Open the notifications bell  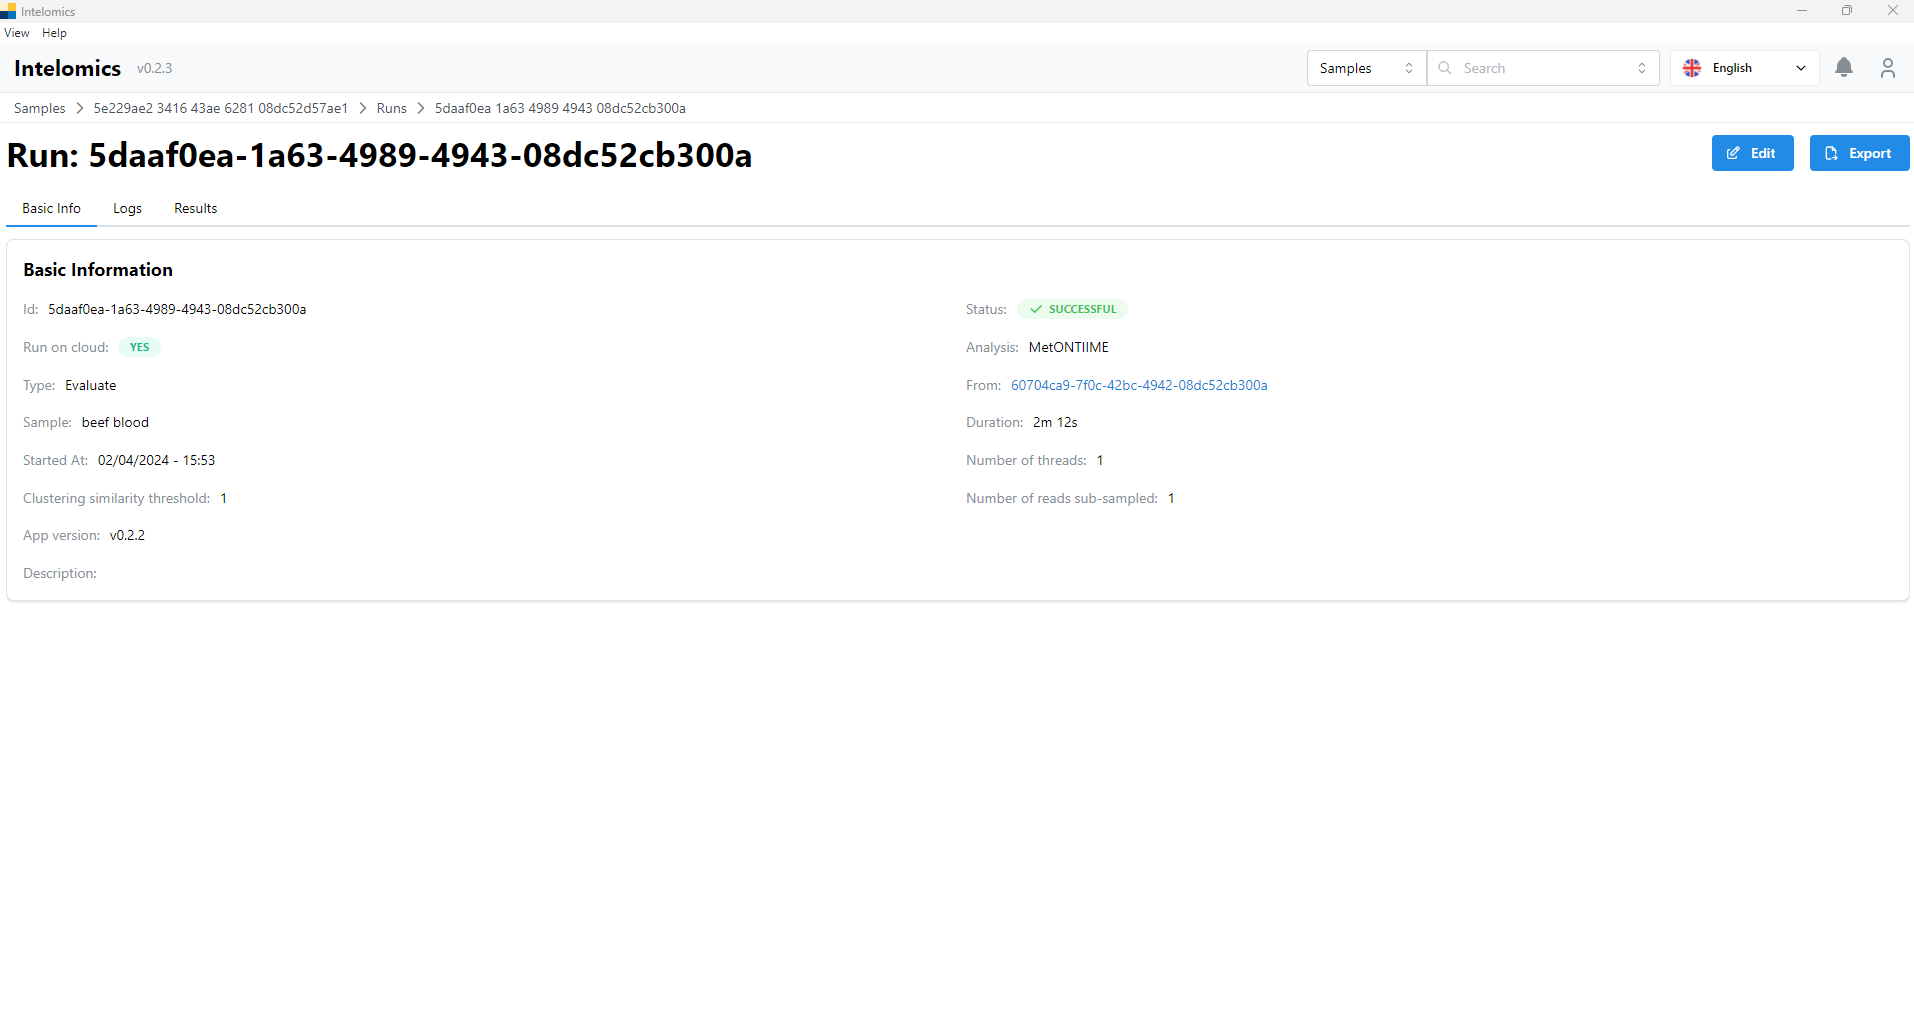1844,68
